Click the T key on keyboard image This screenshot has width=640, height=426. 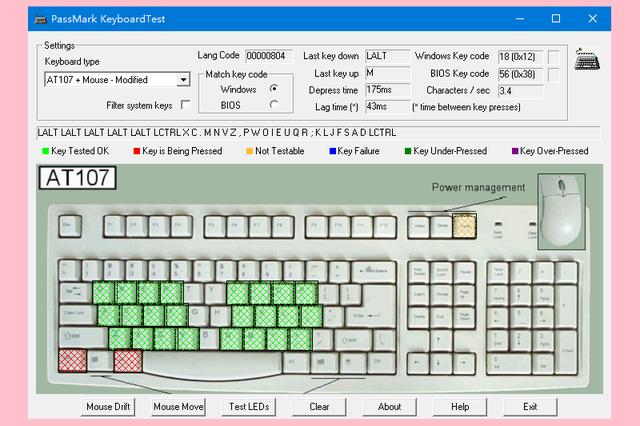(193, 293)
